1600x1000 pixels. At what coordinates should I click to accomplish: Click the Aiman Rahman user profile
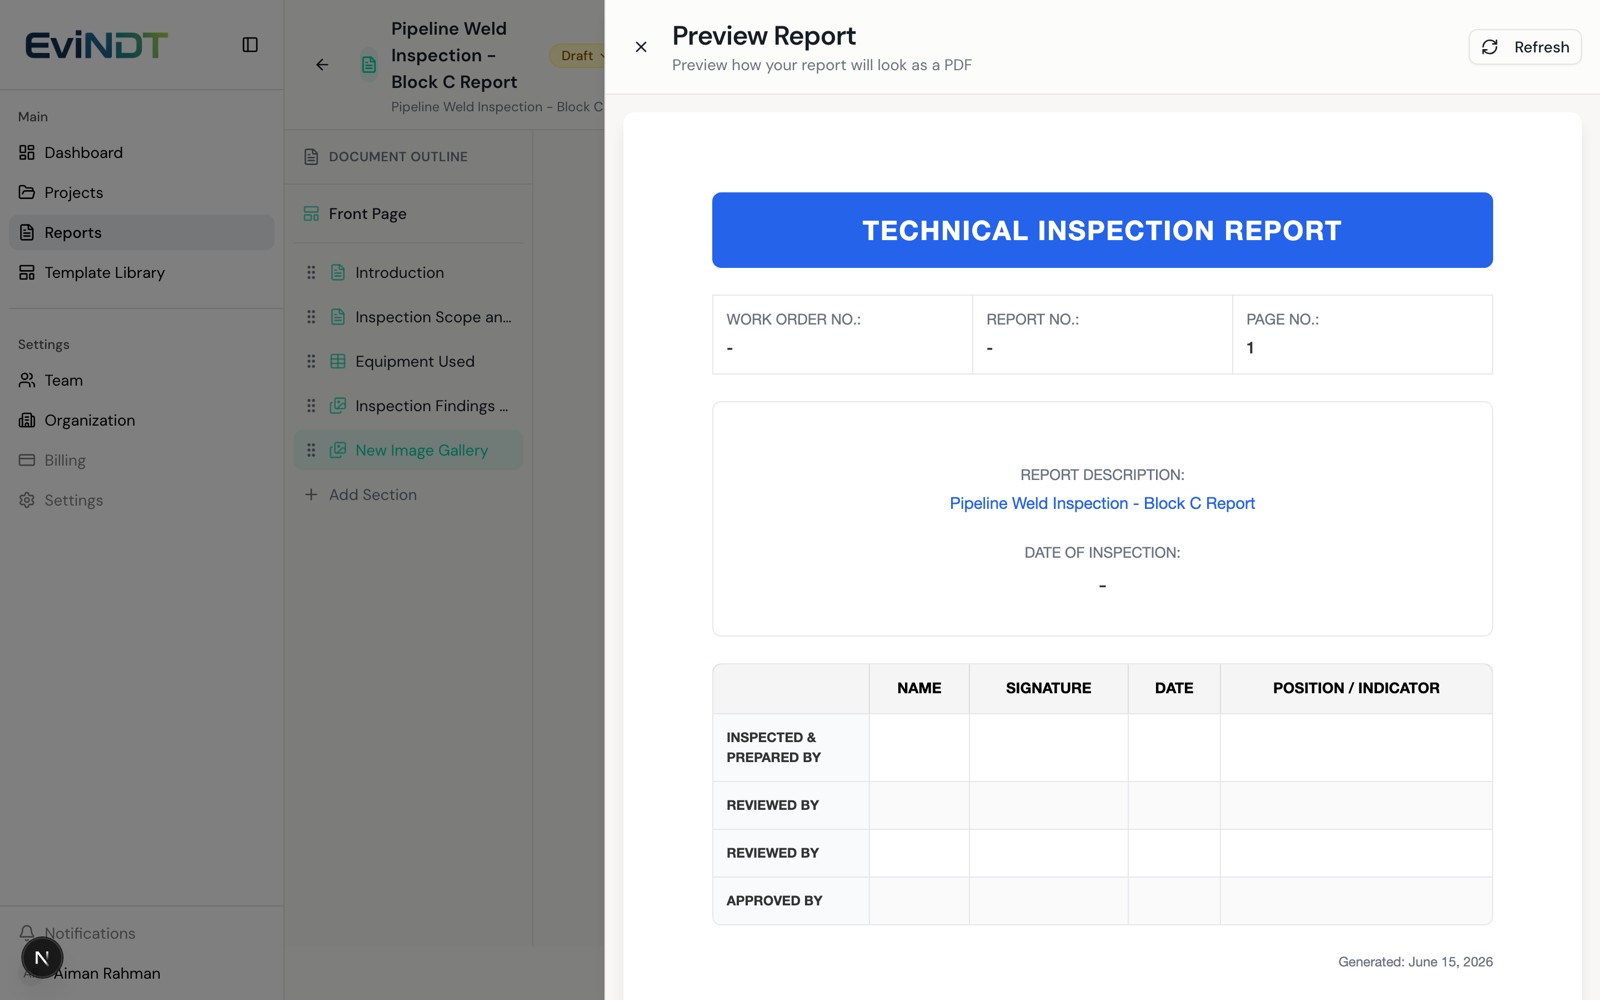click(x=107, y=974)
